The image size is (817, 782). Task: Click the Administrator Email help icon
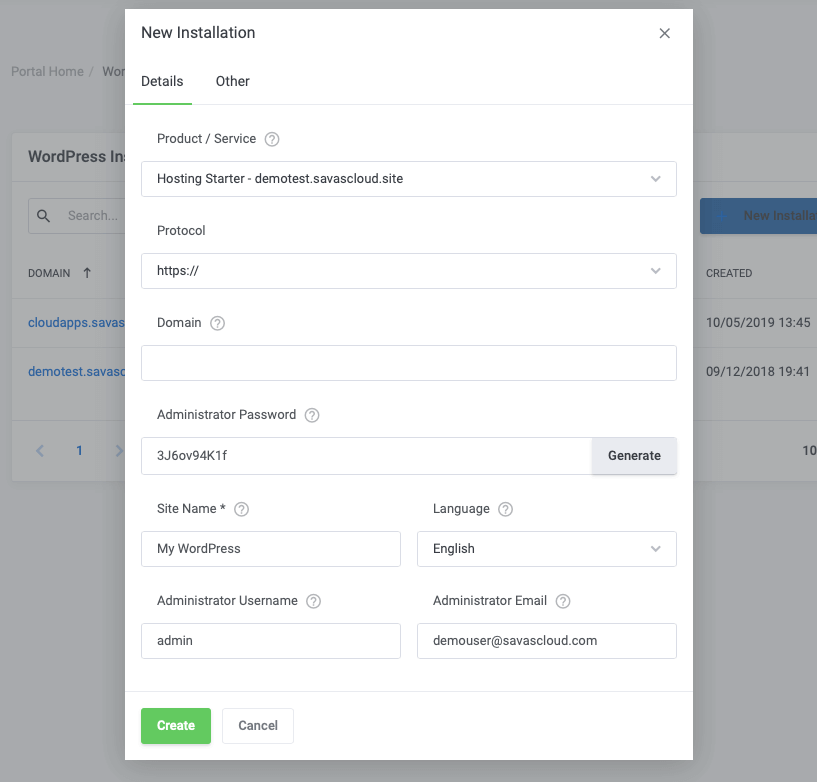(x=563, y=601)
